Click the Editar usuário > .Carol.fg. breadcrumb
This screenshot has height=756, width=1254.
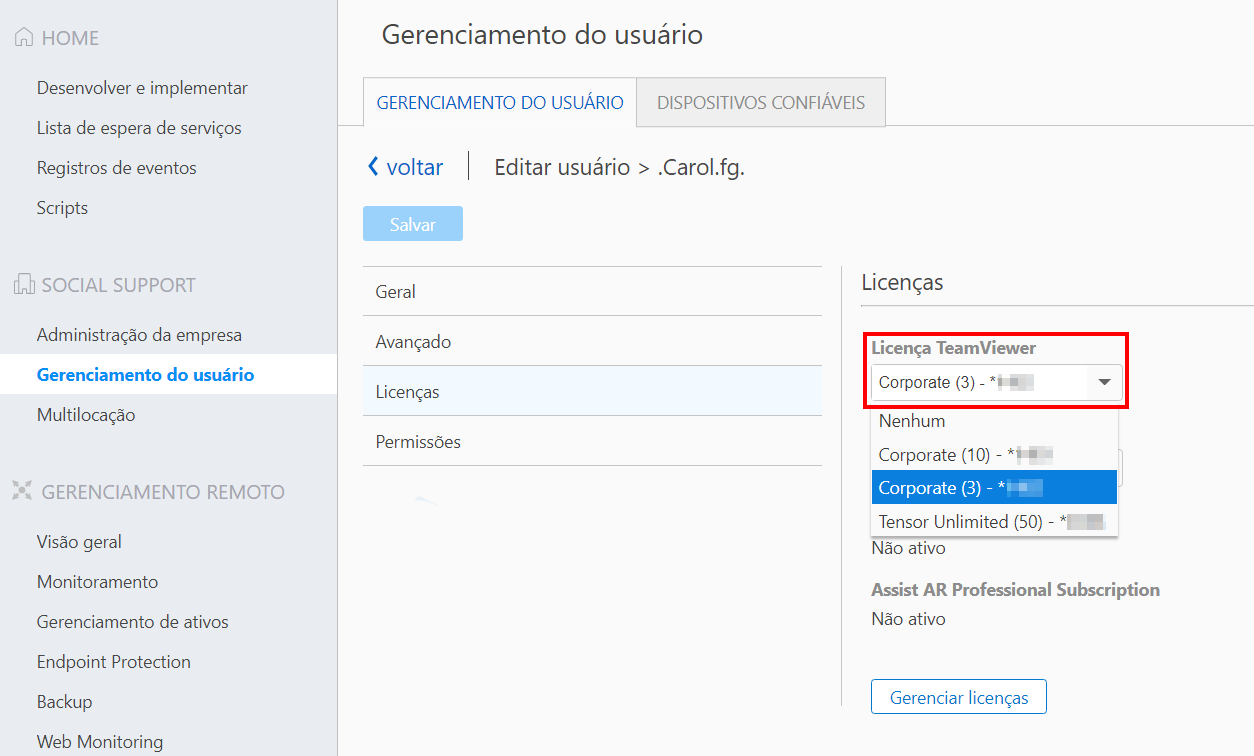620,167
